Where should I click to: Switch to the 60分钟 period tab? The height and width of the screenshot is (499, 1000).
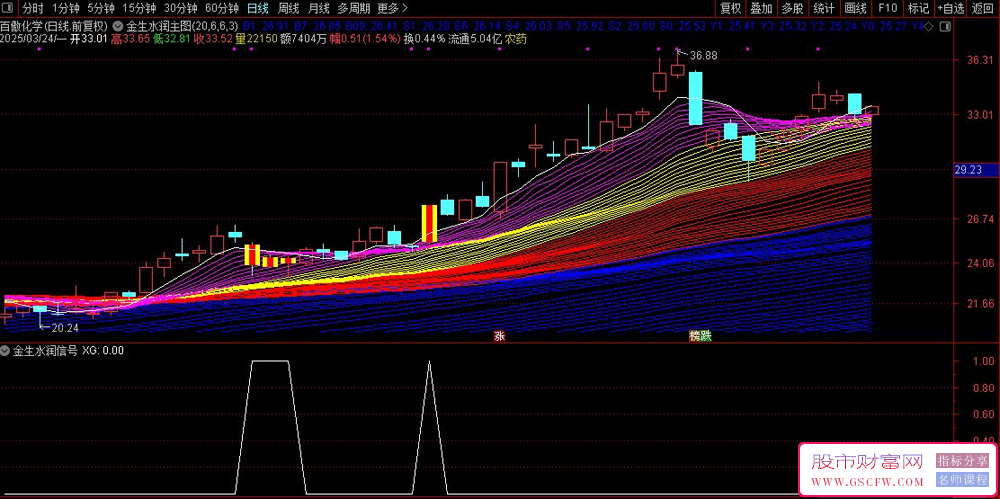point(222,8)
